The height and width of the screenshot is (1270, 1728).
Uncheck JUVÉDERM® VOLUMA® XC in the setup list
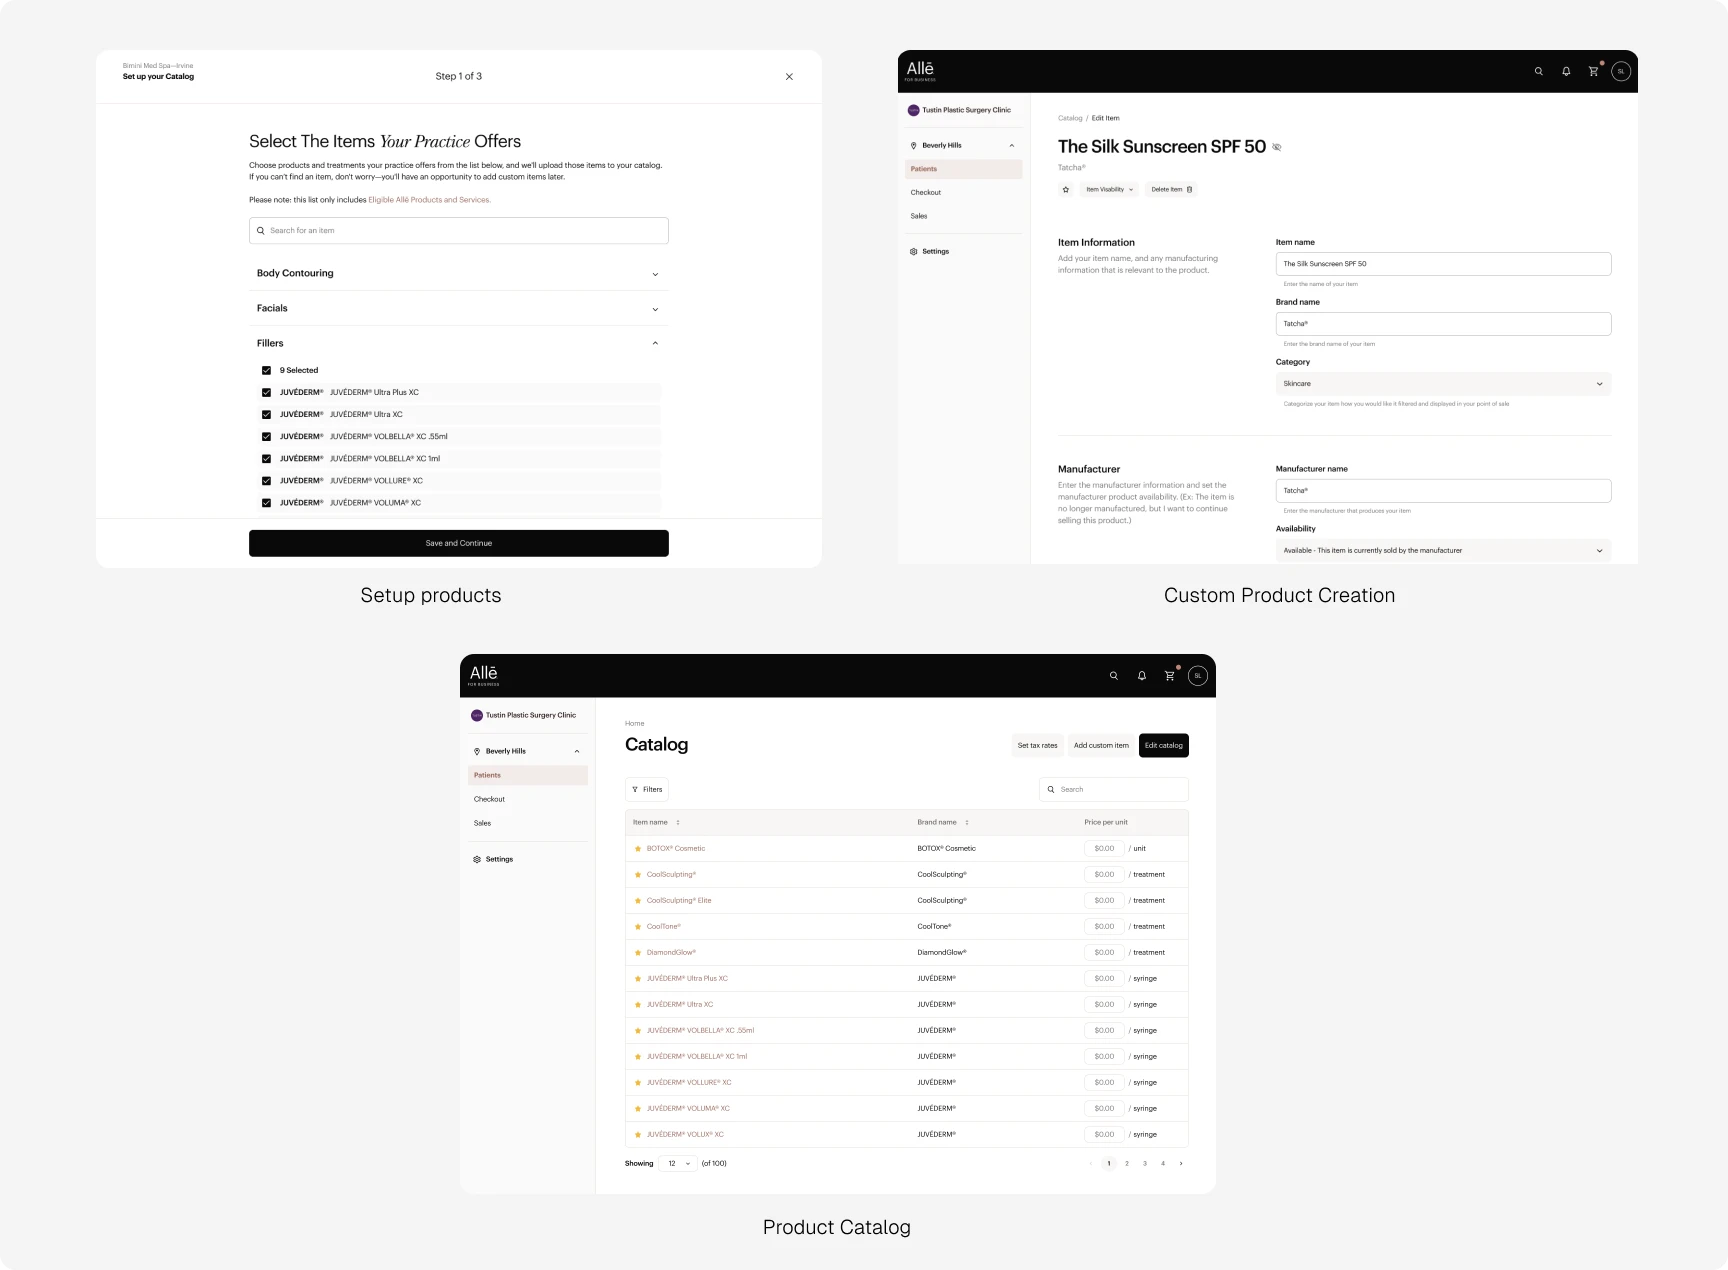[x=266, y=502]
